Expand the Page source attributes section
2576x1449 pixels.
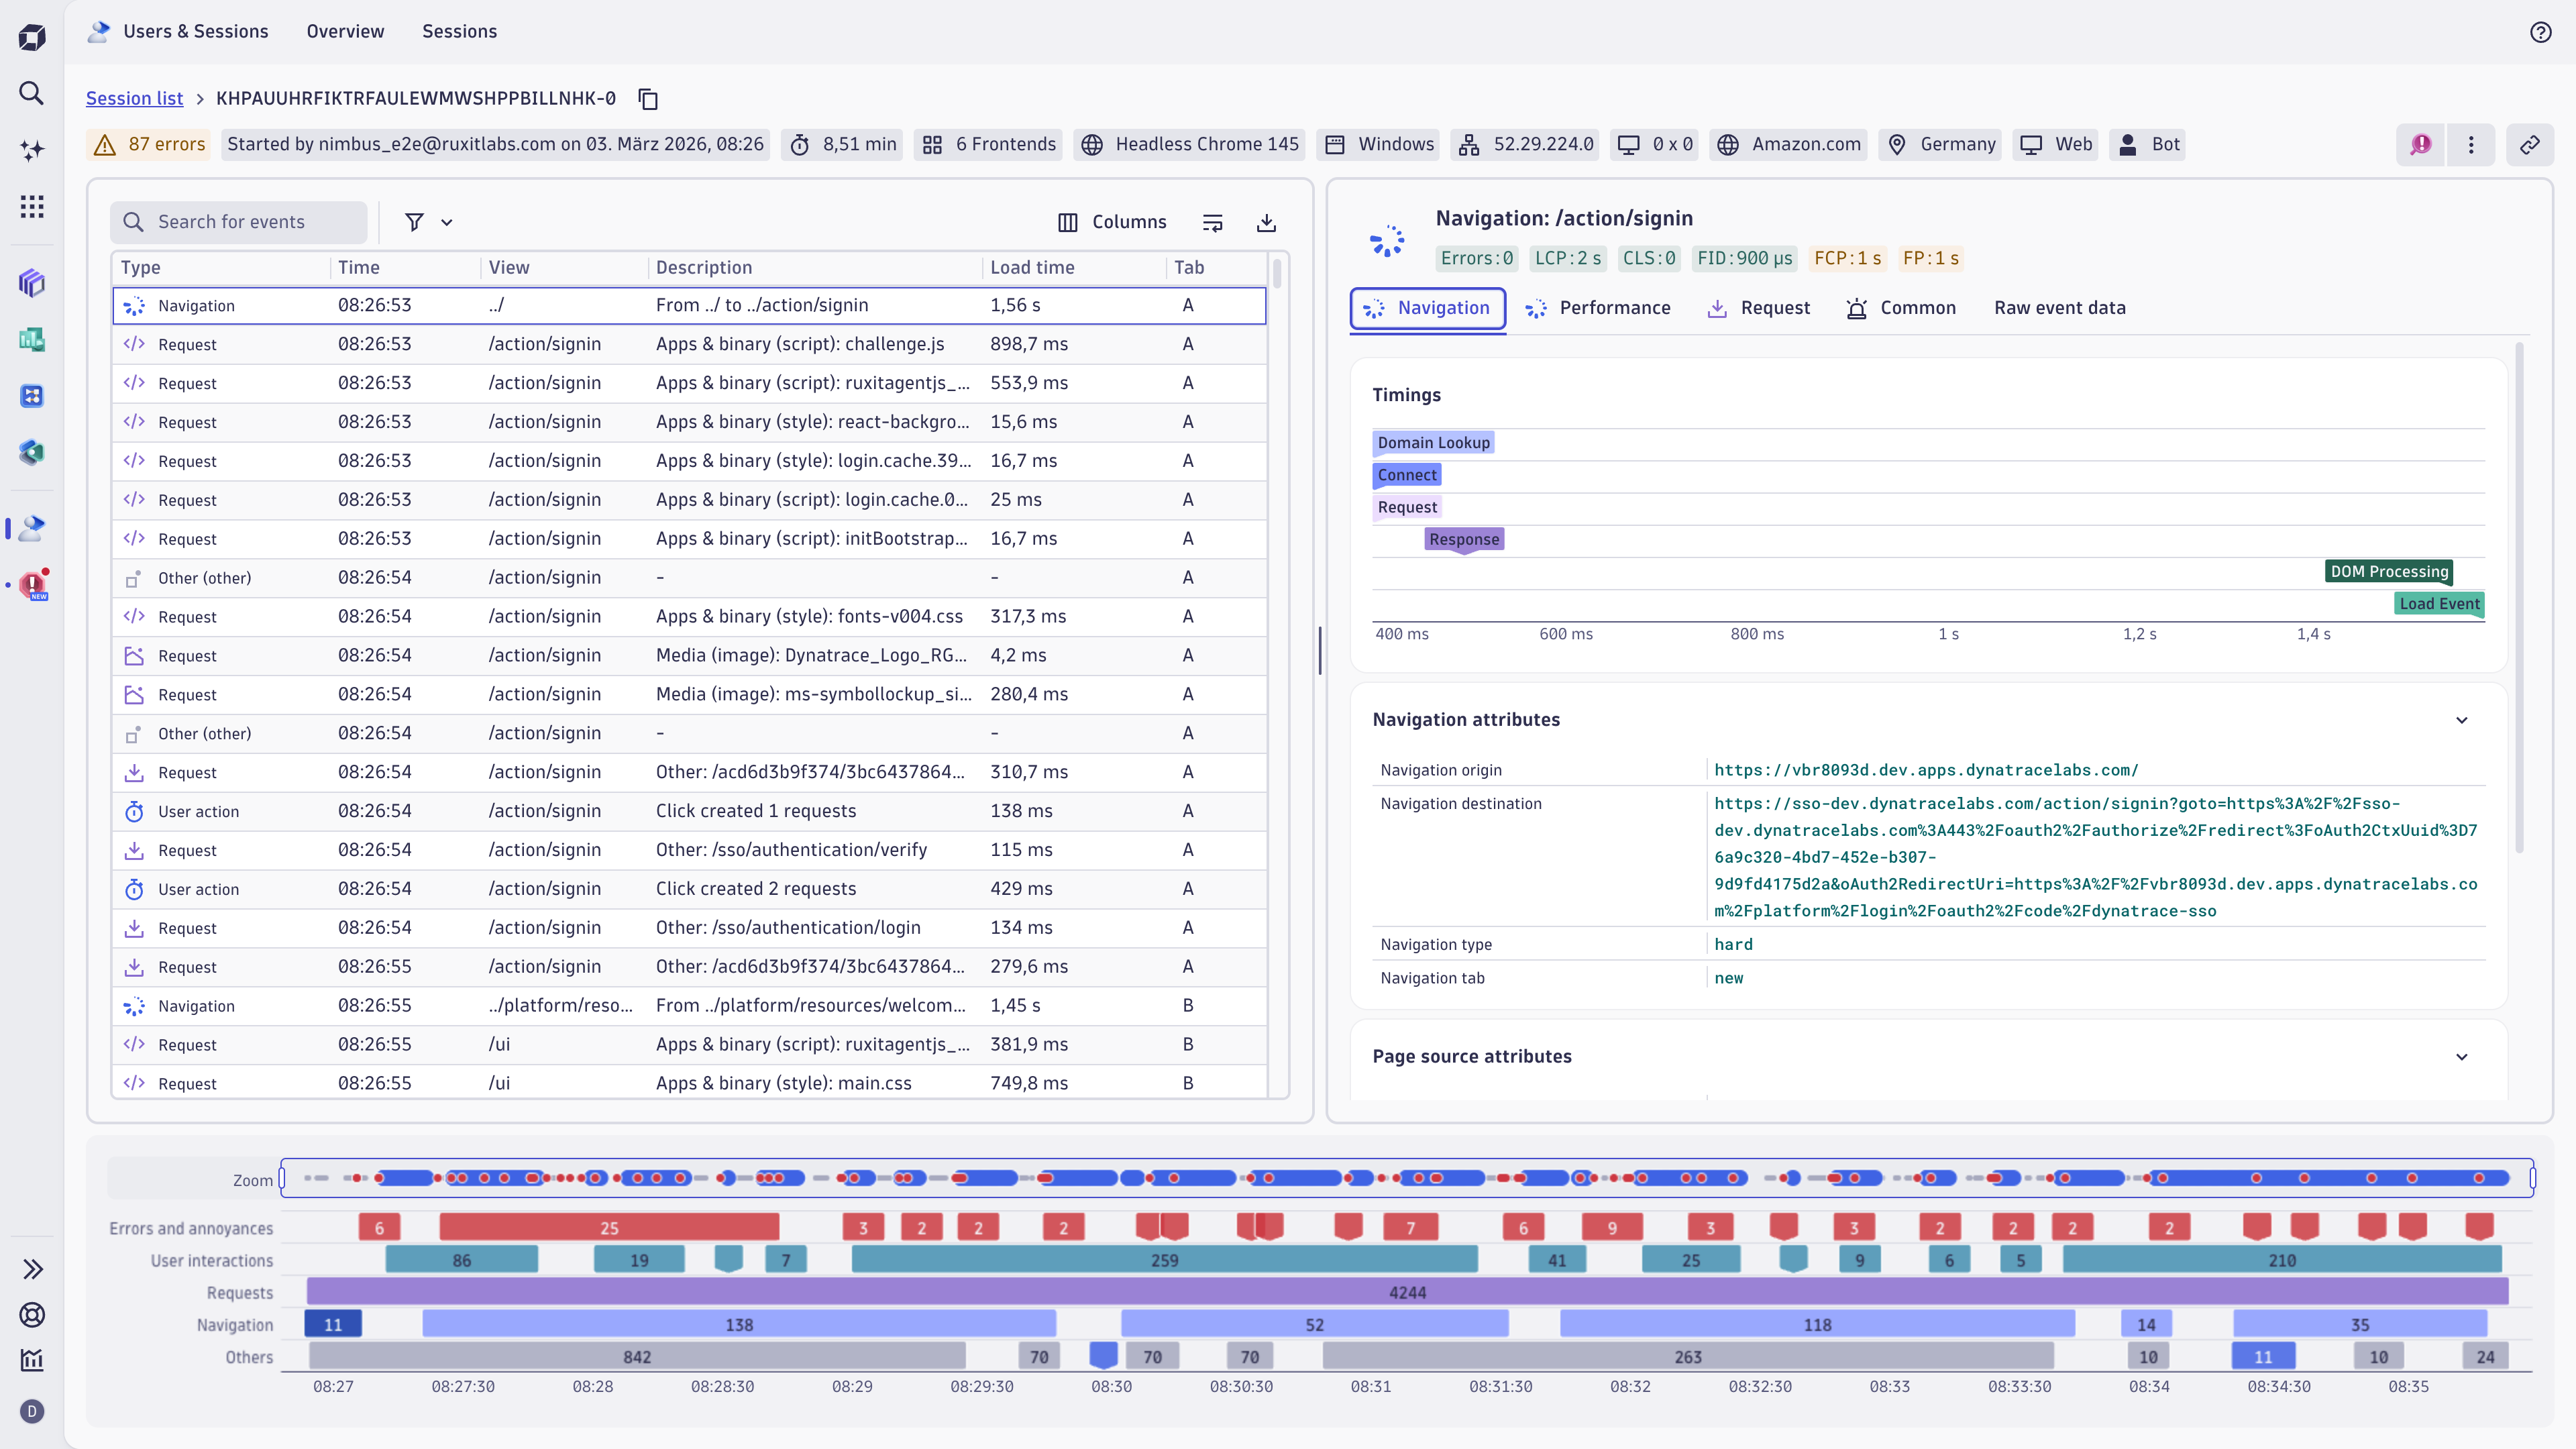2462,1057
